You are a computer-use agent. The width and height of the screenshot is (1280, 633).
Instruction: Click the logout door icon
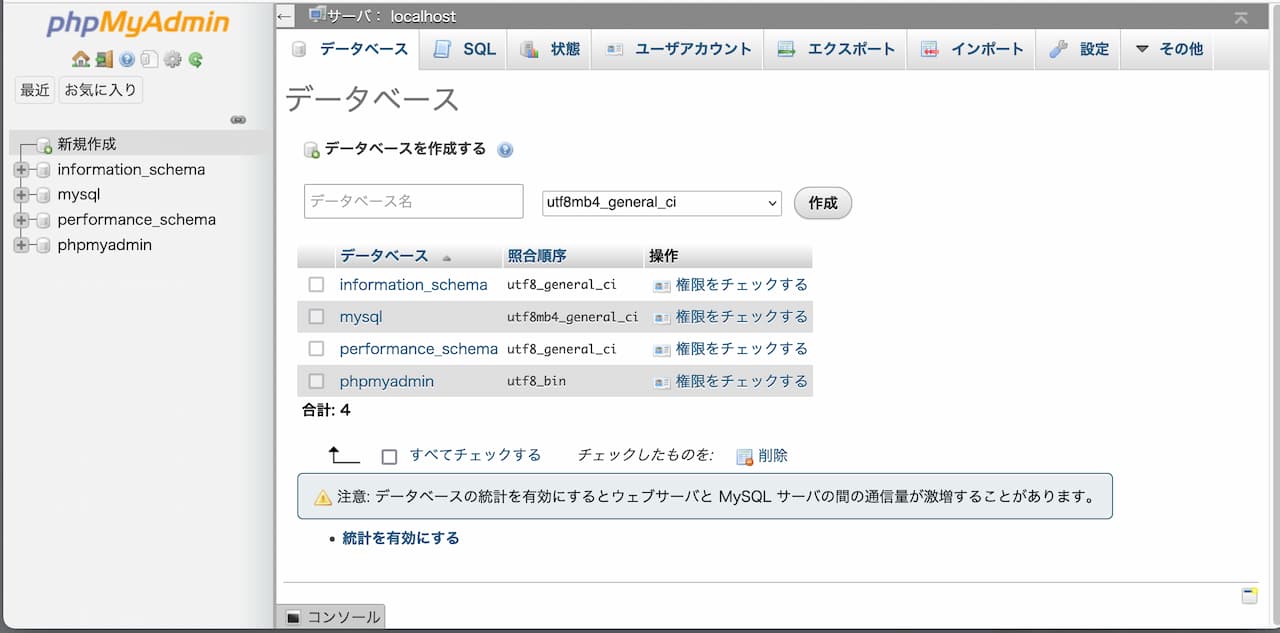[x=104, y=60]
